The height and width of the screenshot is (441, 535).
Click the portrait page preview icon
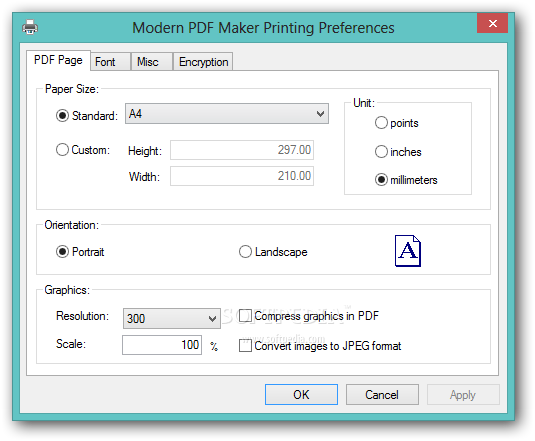pos(408,251)
